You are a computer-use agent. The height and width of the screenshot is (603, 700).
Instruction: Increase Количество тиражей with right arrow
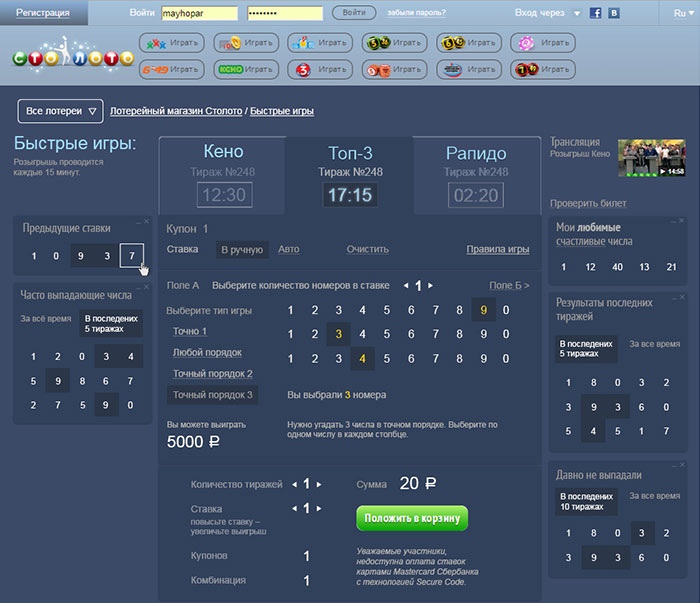[319, 484]
